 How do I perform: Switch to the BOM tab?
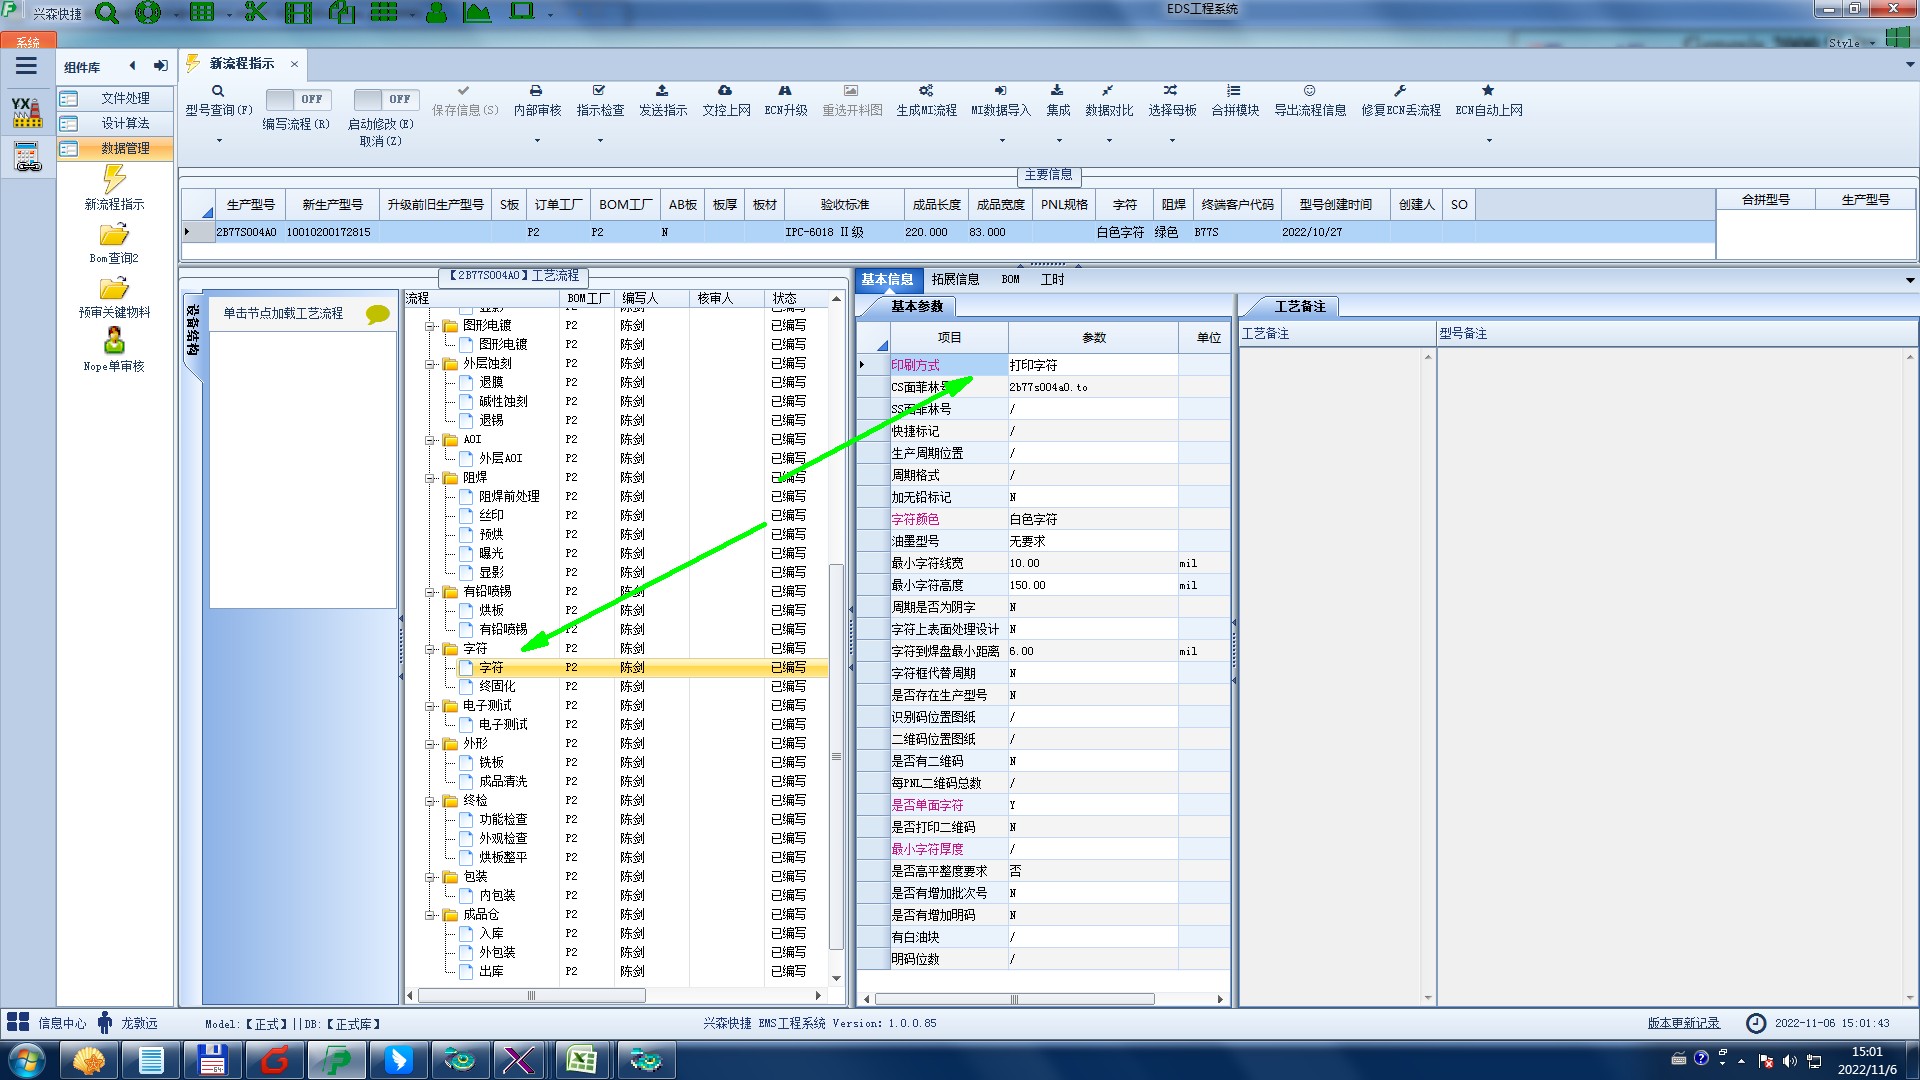(x=1010, y=280)
